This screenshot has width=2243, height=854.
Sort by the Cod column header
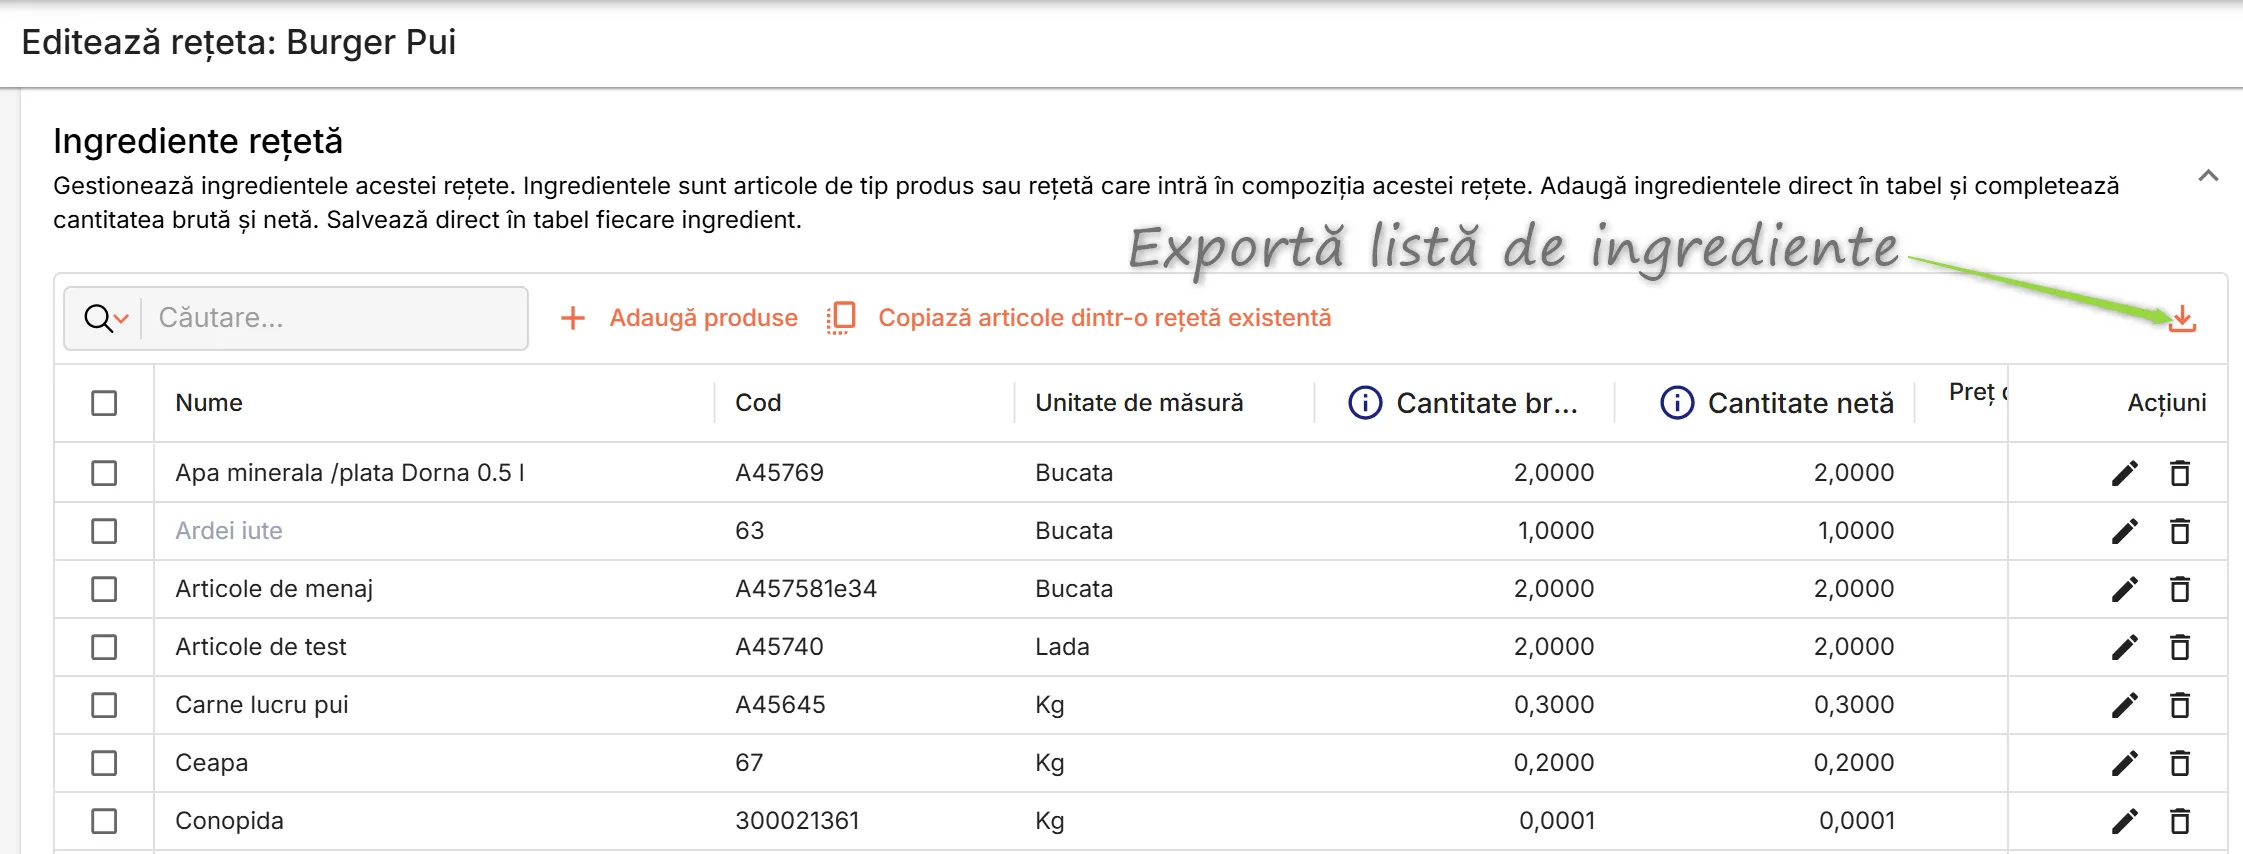tap(758, 403)
